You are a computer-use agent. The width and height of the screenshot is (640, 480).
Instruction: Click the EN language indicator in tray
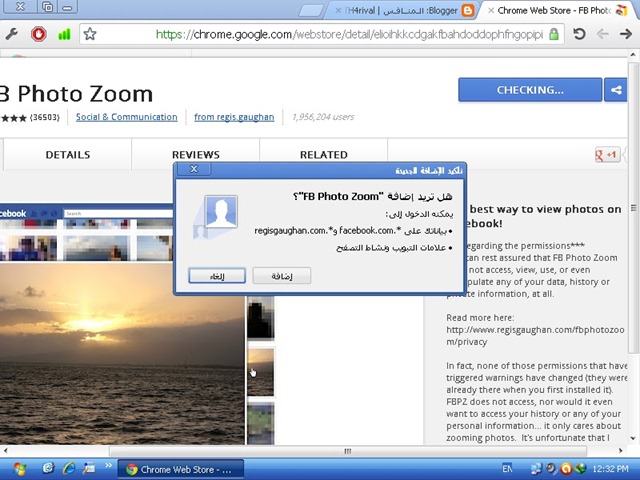[x=507, y=469]
